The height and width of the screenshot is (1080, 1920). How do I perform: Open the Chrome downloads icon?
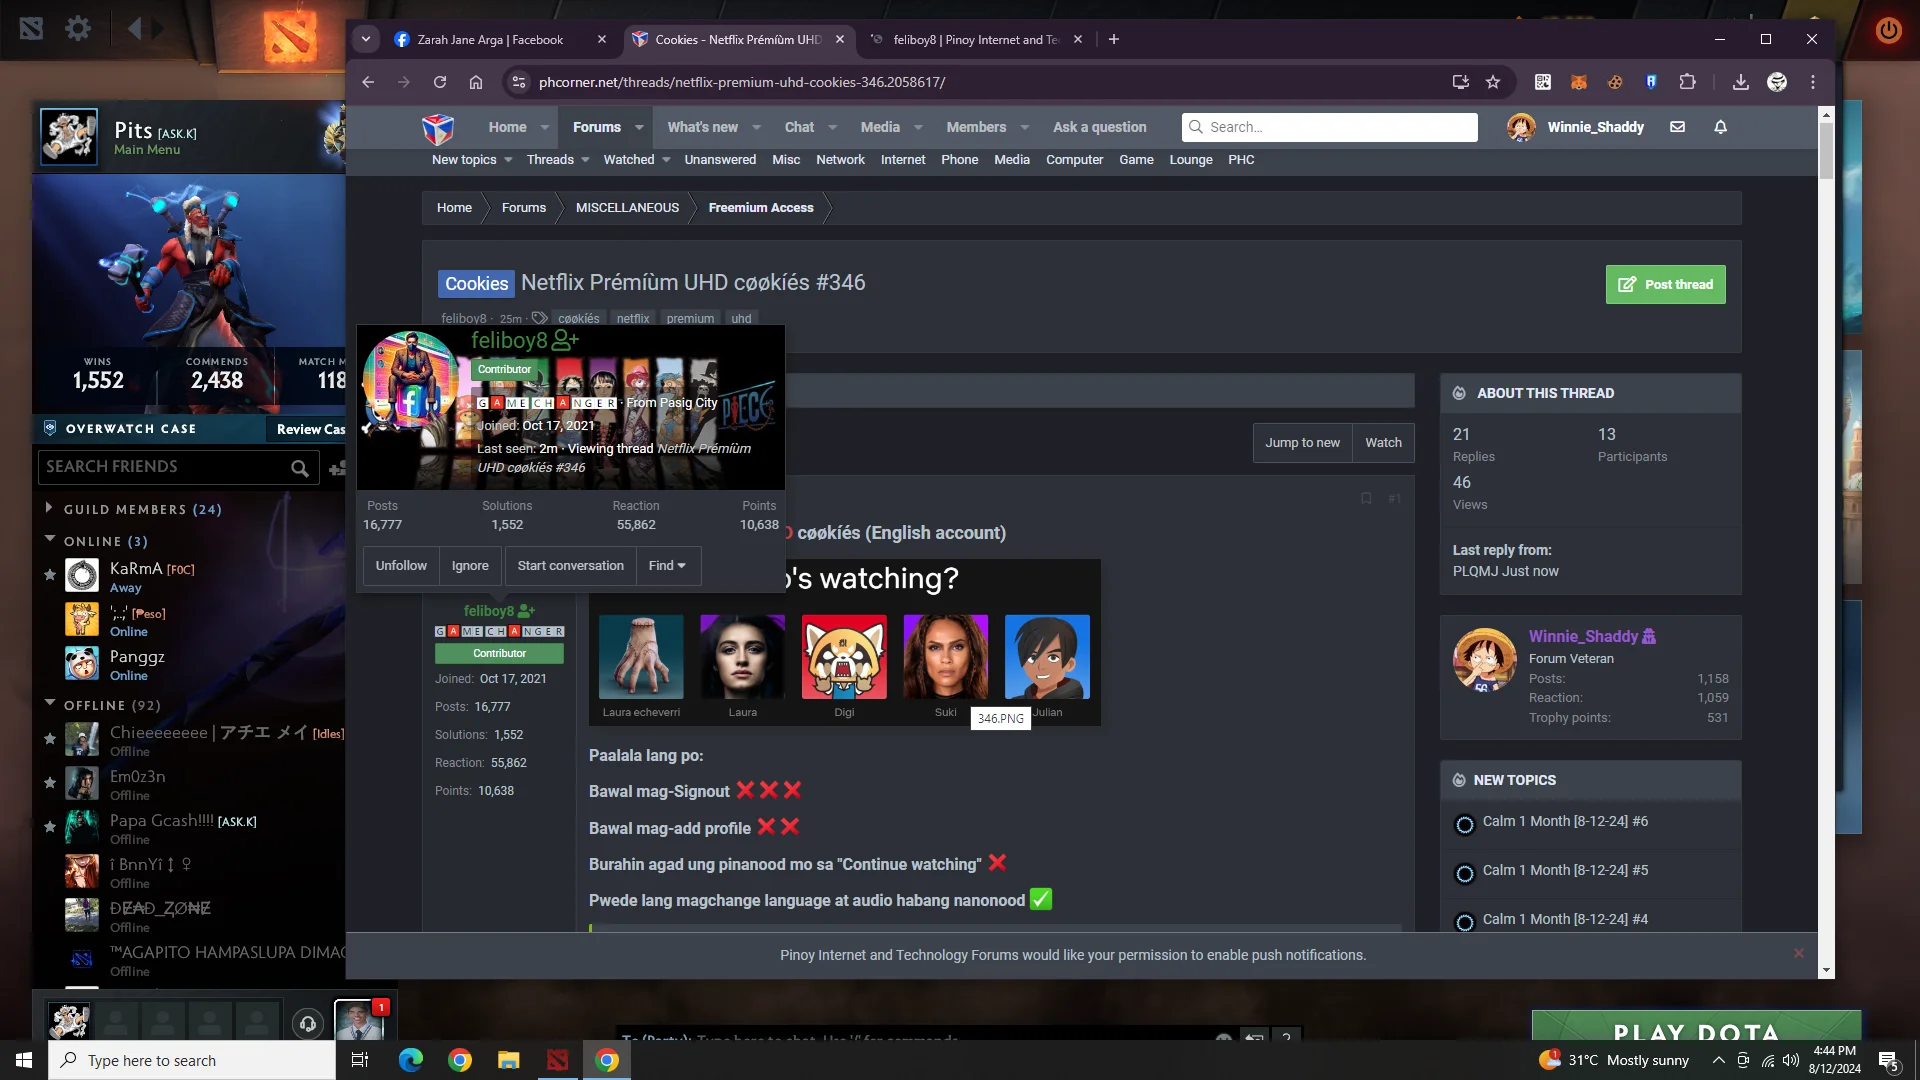1741,82
